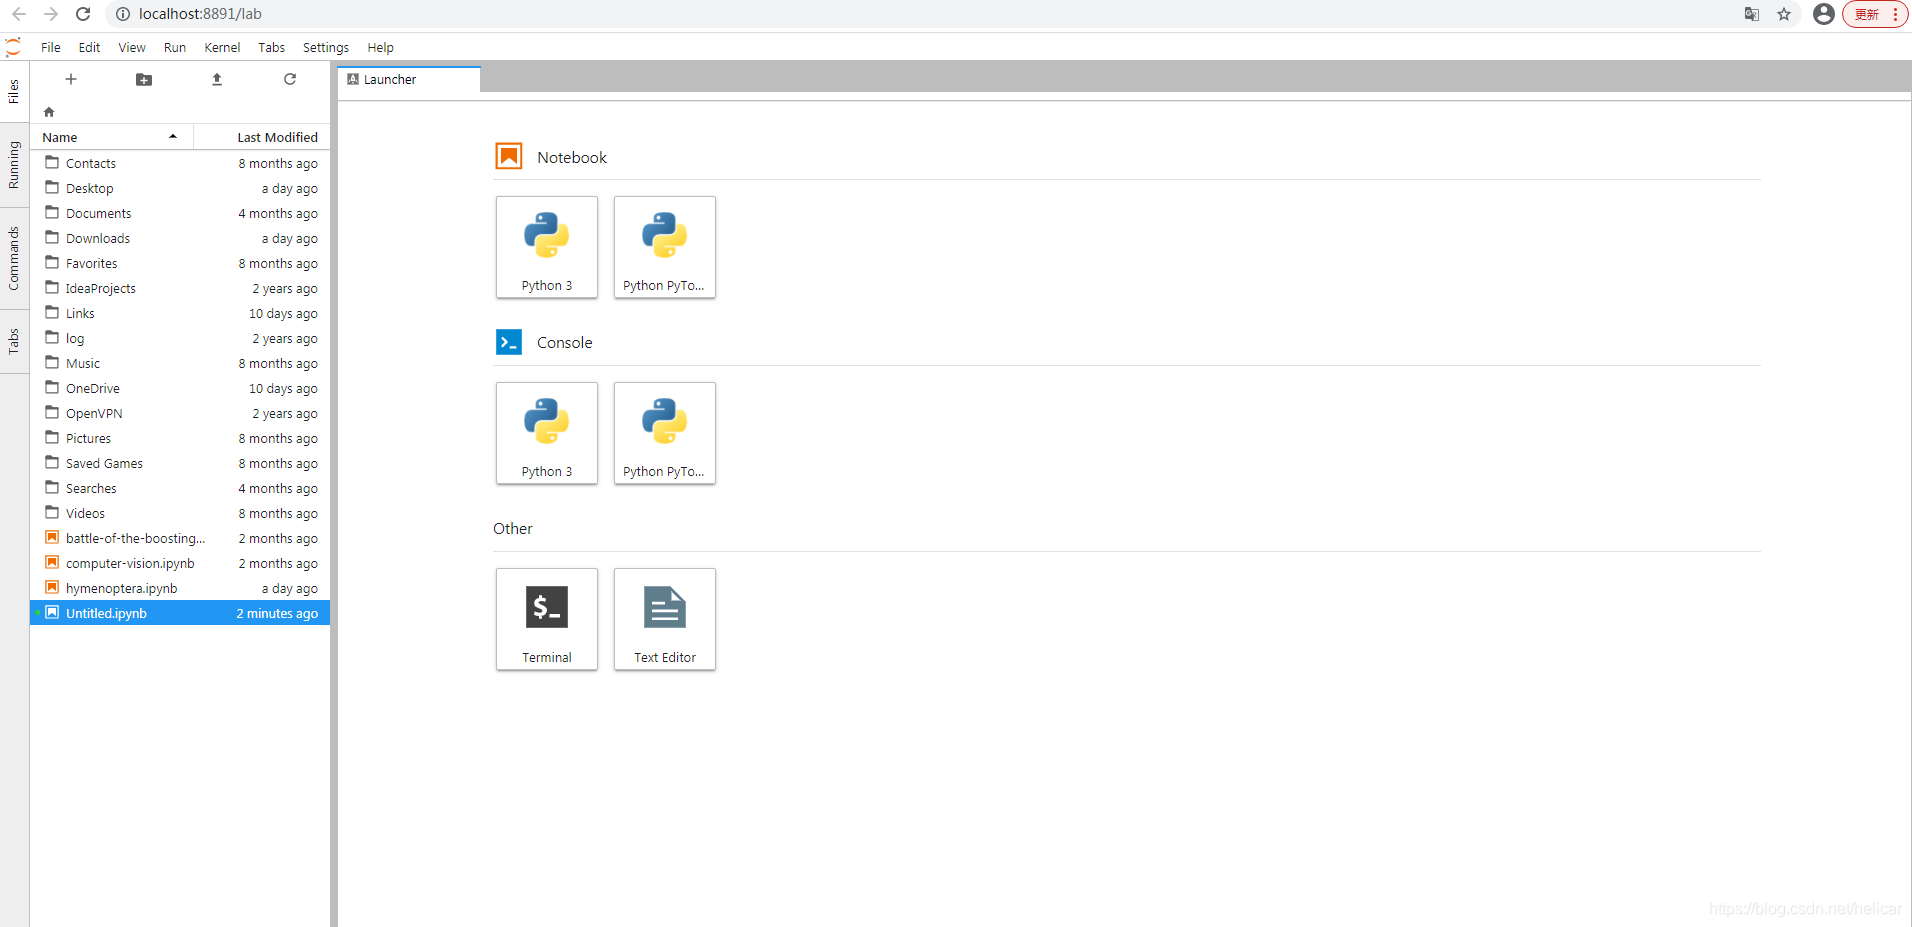Screen dimensions: 1912x927
Task: Switch to the Tabs sidebar panel
Action: click(14, 341)
